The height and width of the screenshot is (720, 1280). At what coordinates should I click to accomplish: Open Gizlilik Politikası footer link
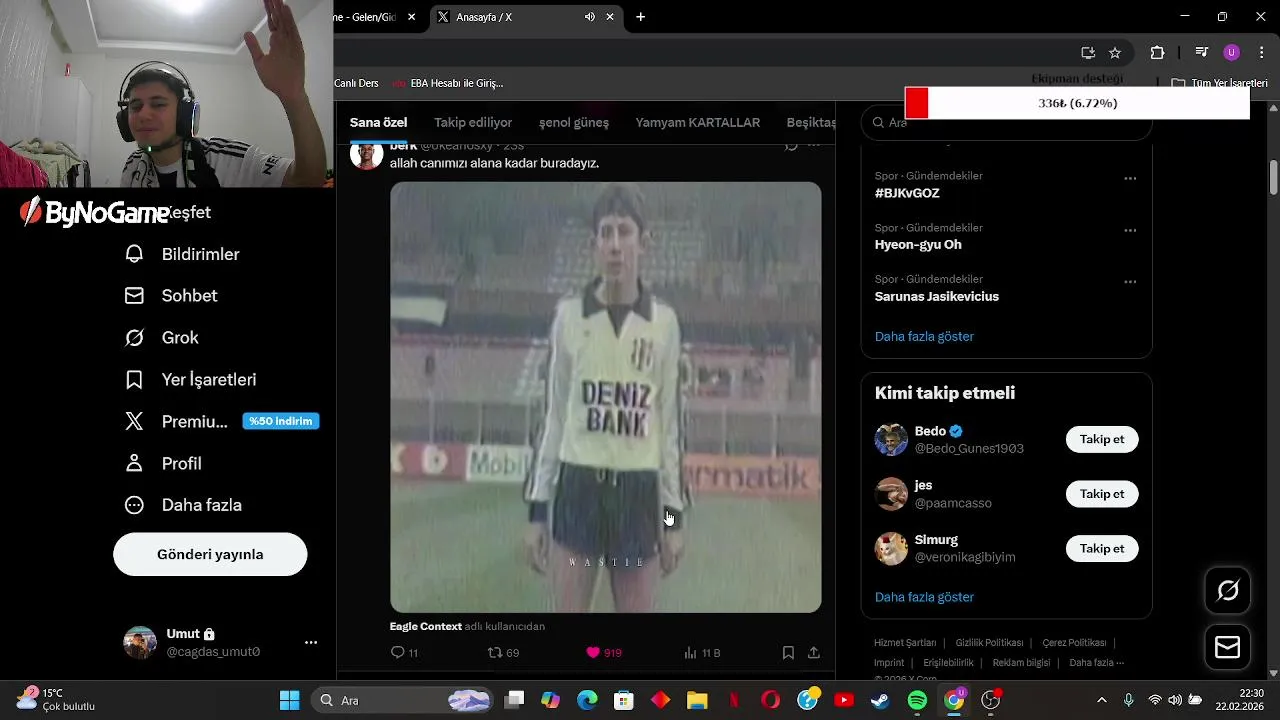point(989,643)
